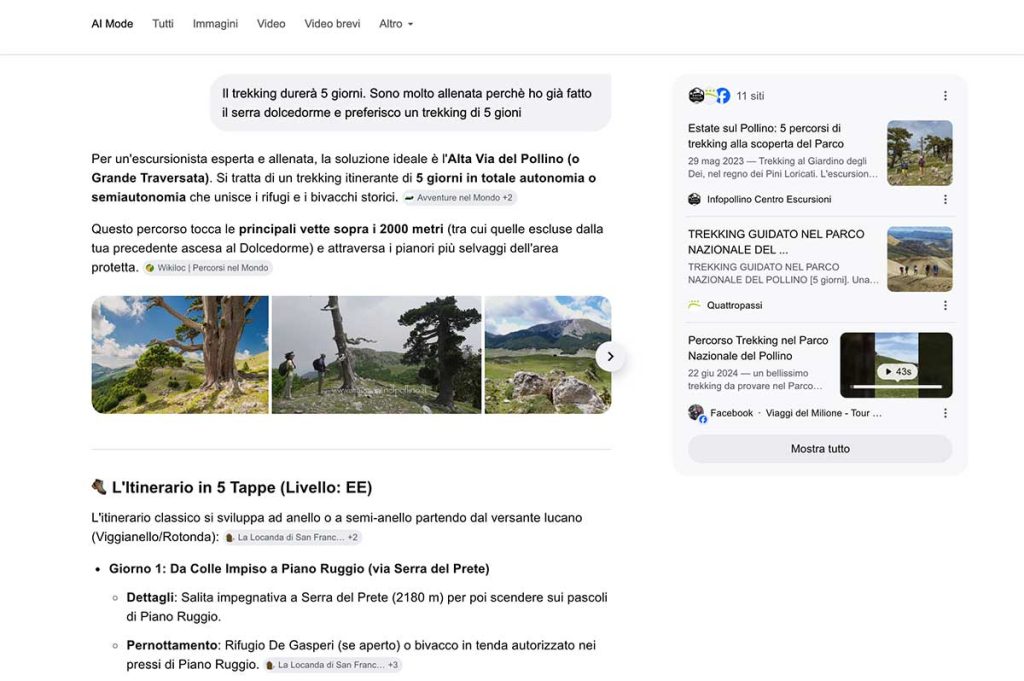Open options menu for Infopollino Centro Escursioni

945,199
